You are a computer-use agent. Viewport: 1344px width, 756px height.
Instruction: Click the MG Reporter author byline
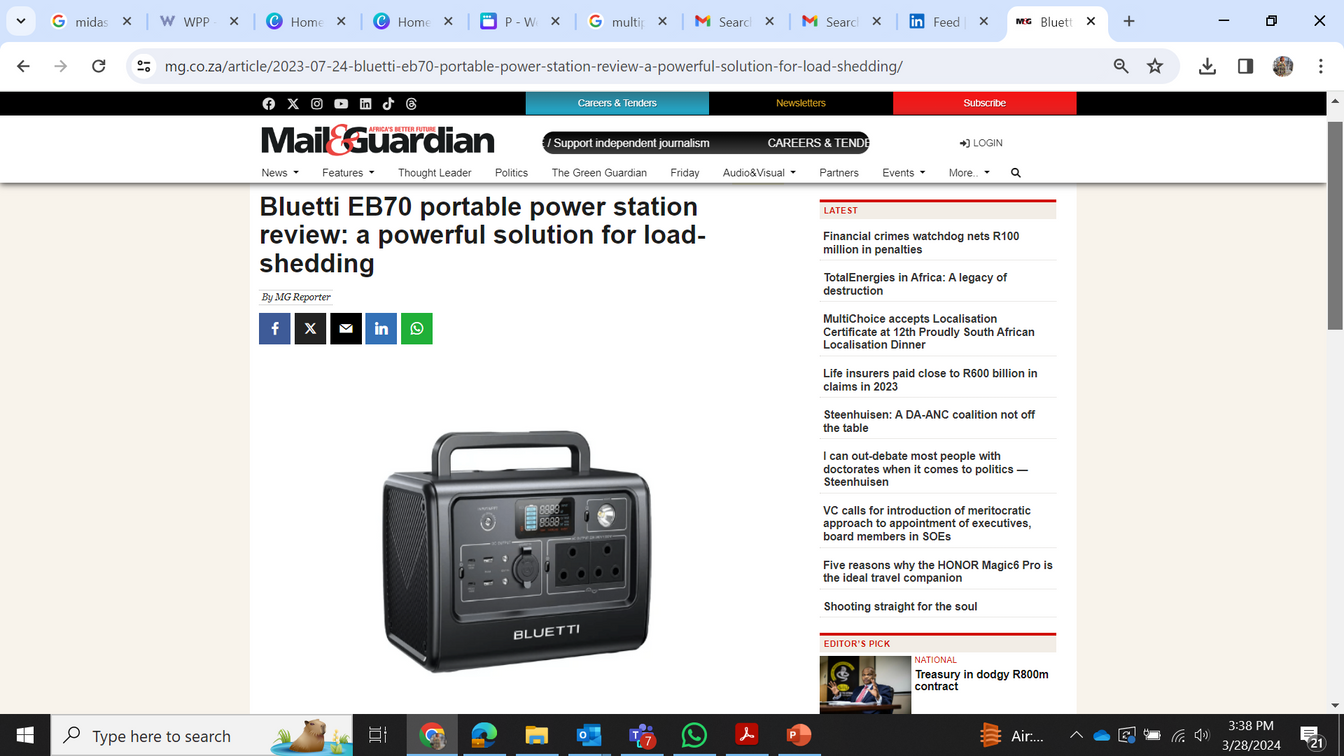point(296,297)
